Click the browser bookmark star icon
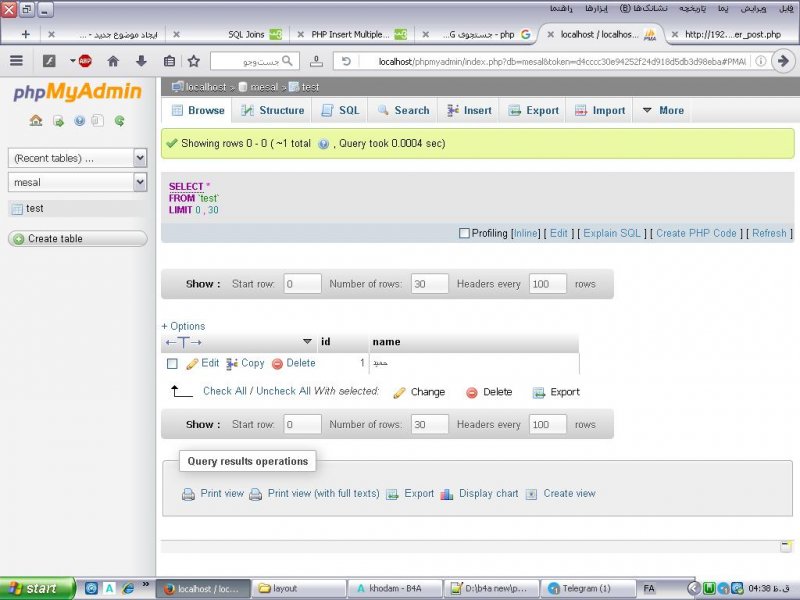800x600 pixels. click(x=194, y=61)
